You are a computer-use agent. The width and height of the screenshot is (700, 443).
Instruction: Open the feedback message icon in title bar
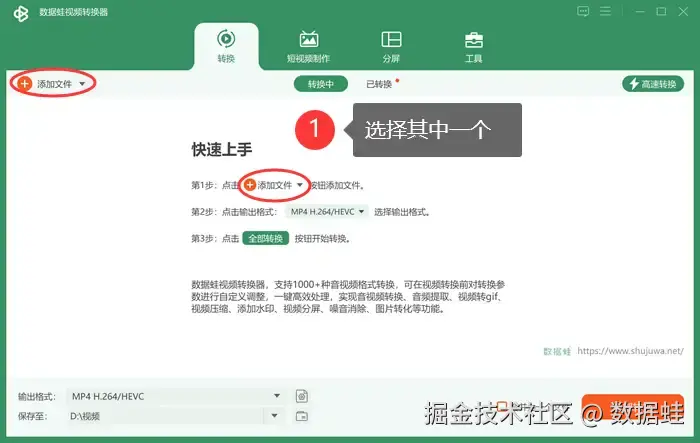[583, 11]
